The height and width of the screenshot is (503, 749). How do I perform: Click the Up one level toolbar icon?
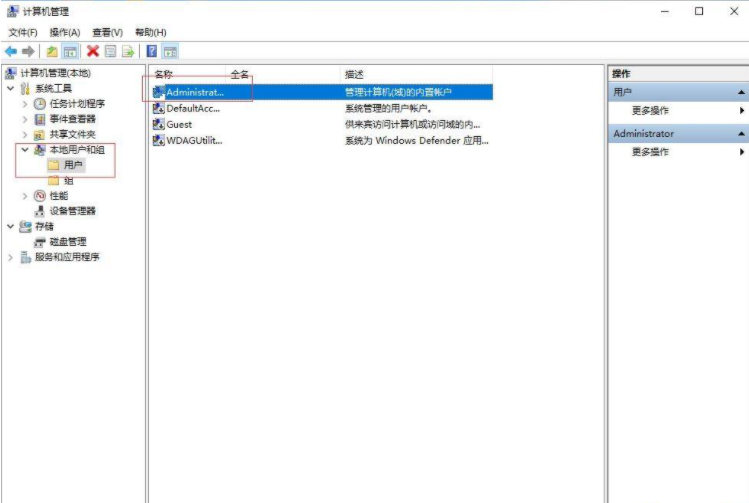coord(52,51)
